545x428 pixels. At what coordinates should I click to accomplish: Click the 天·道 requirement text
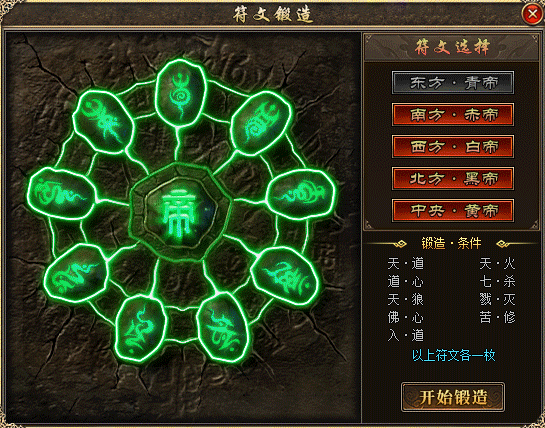[x=406, y=264]
